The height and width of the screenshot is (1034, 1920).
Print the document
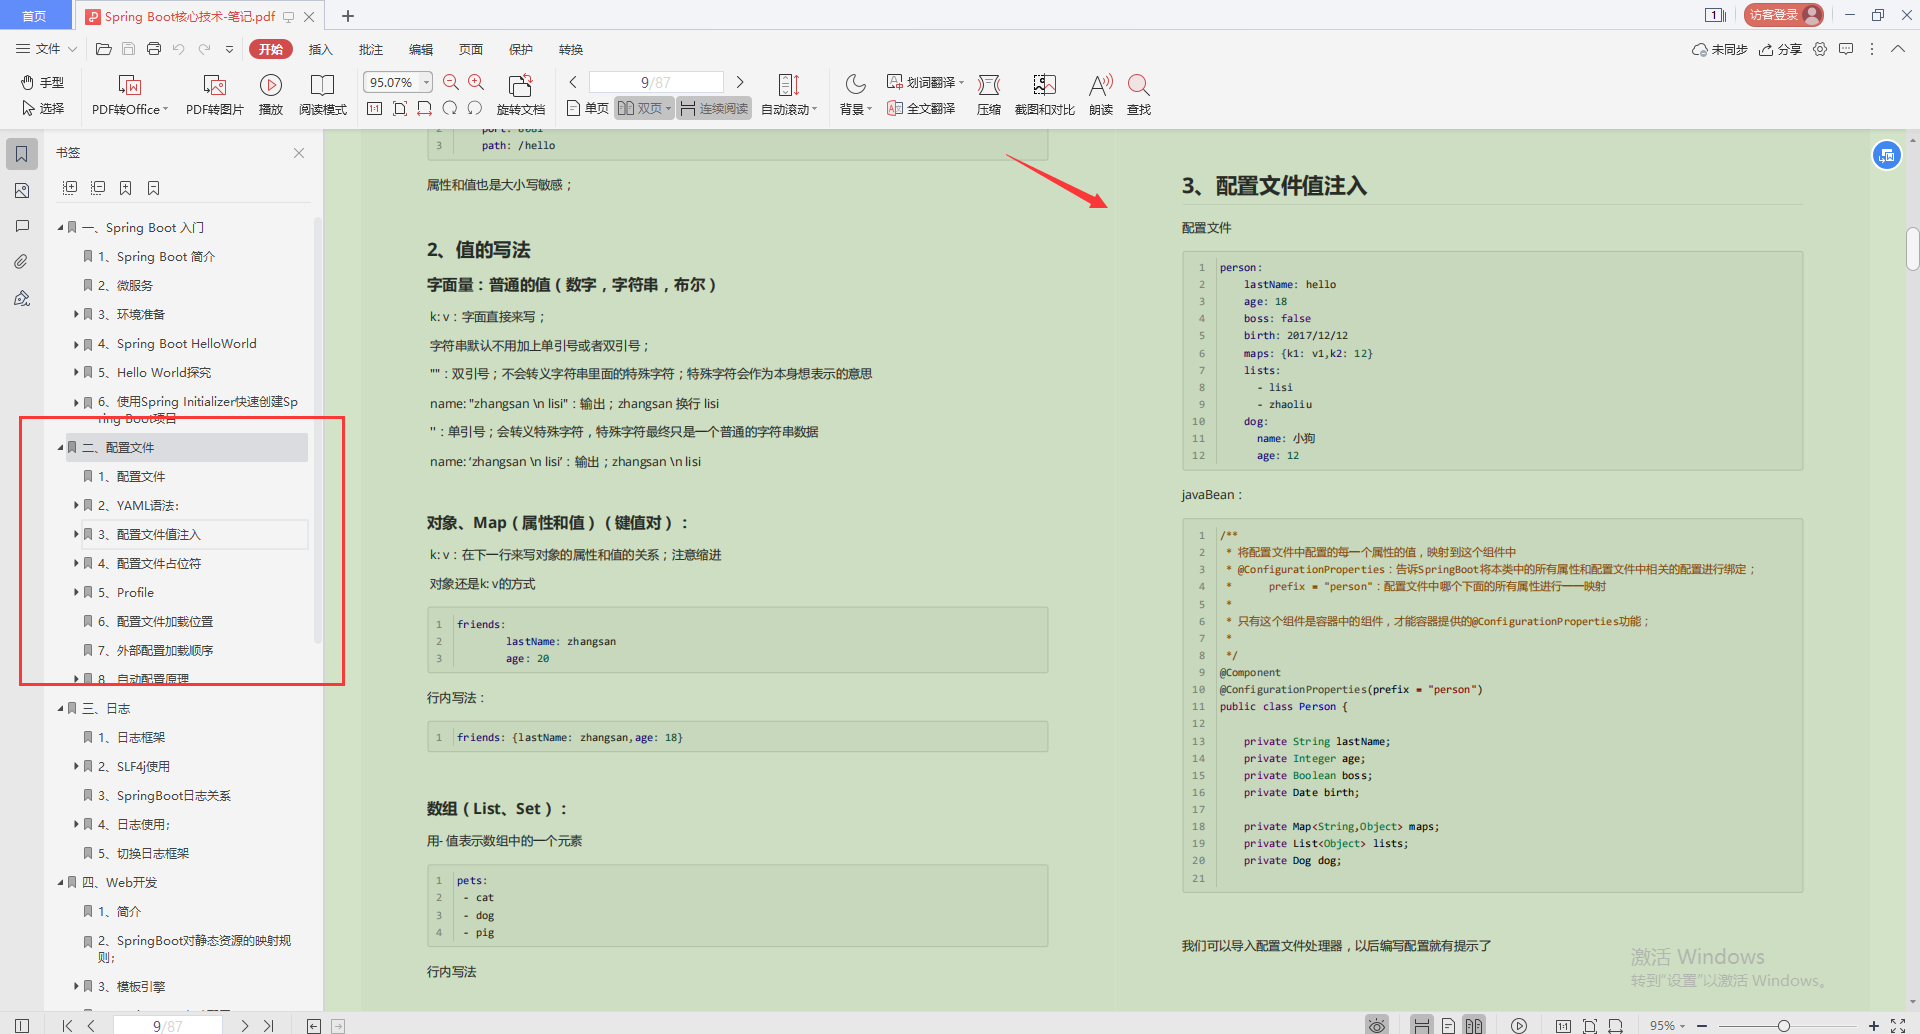coord(153,49)
